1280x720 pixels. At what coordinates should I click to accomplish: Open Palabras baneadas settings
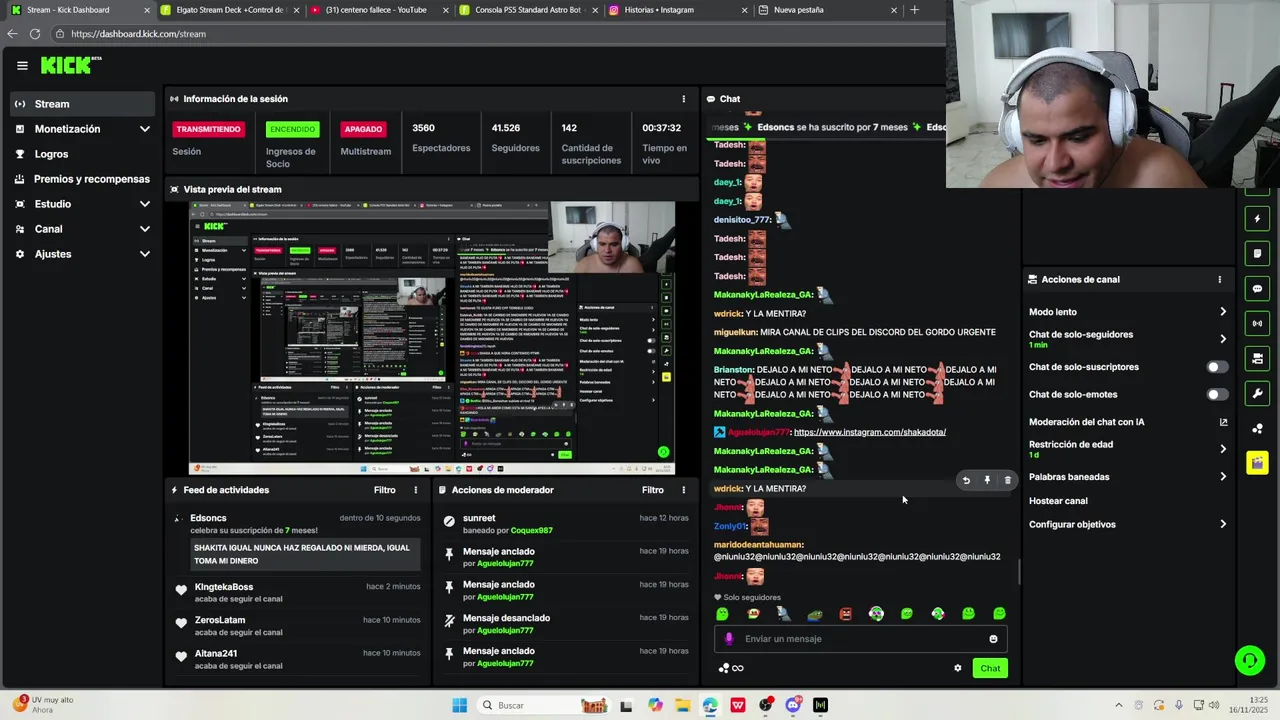(1127, 477)
